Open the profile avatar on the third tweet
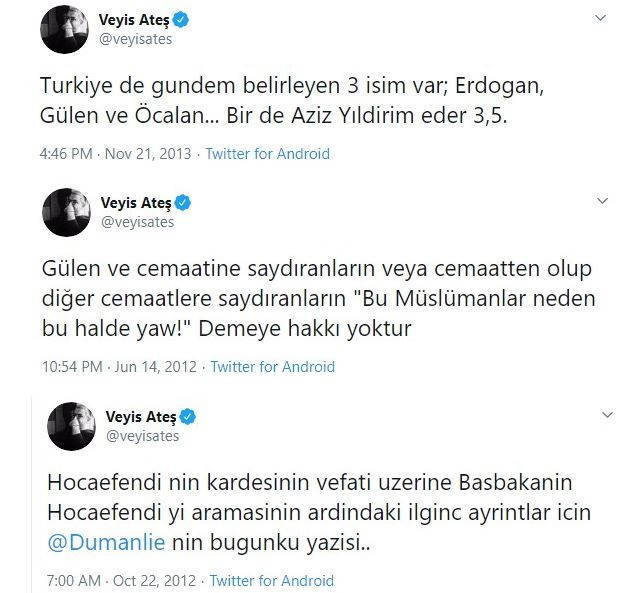637x593 pixels. pos(72,426)
